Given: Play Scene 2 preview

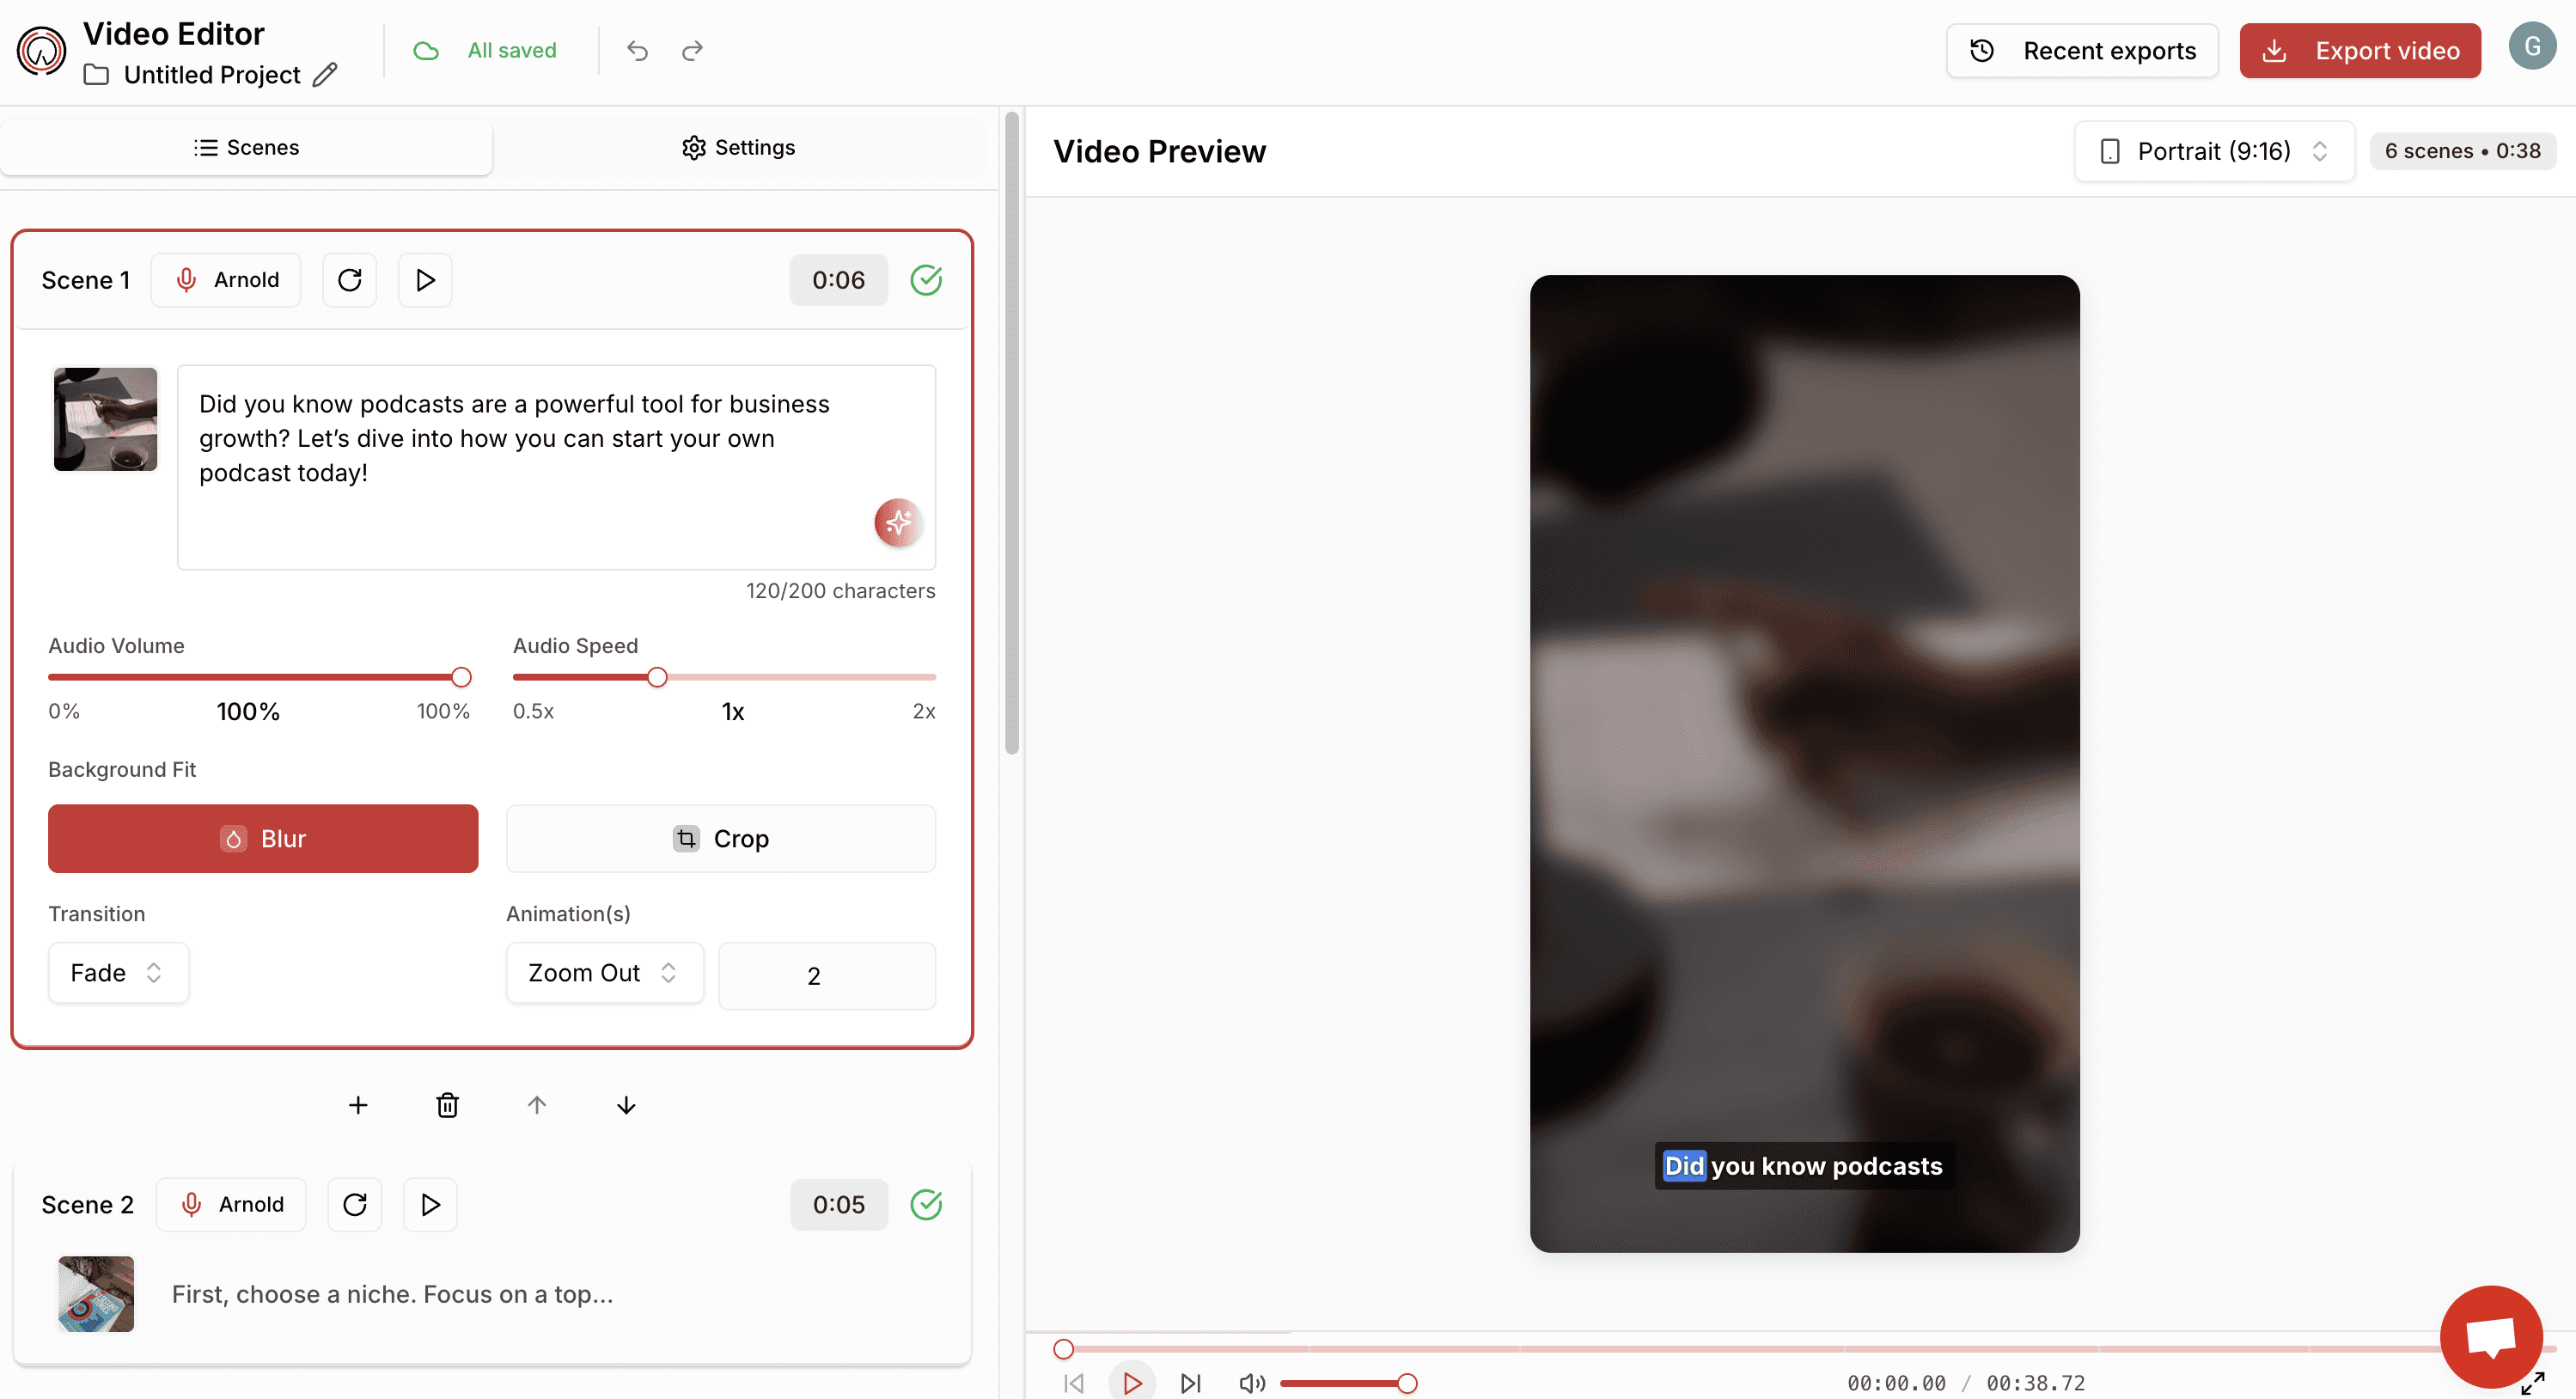Looking at the screenshot, I should [x=431, y=1204].
